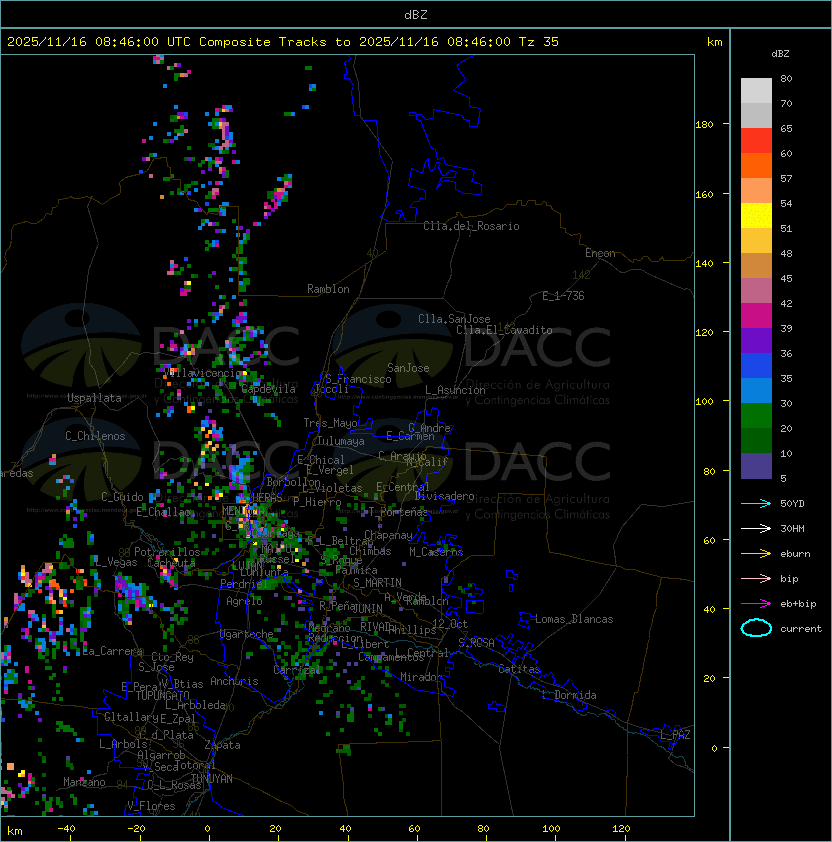
Task: Click the 'Clla.del_Rosario' place label
Action: [471, 226]
